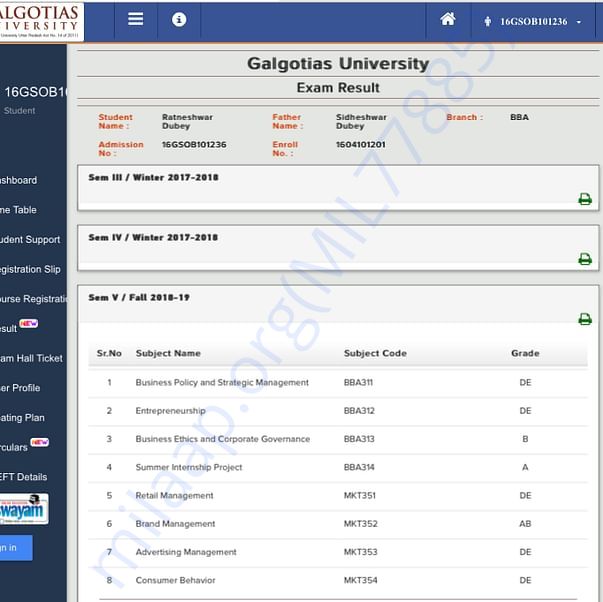Click the Swayam banner image
603x602 pixels.
pos(24,509)
